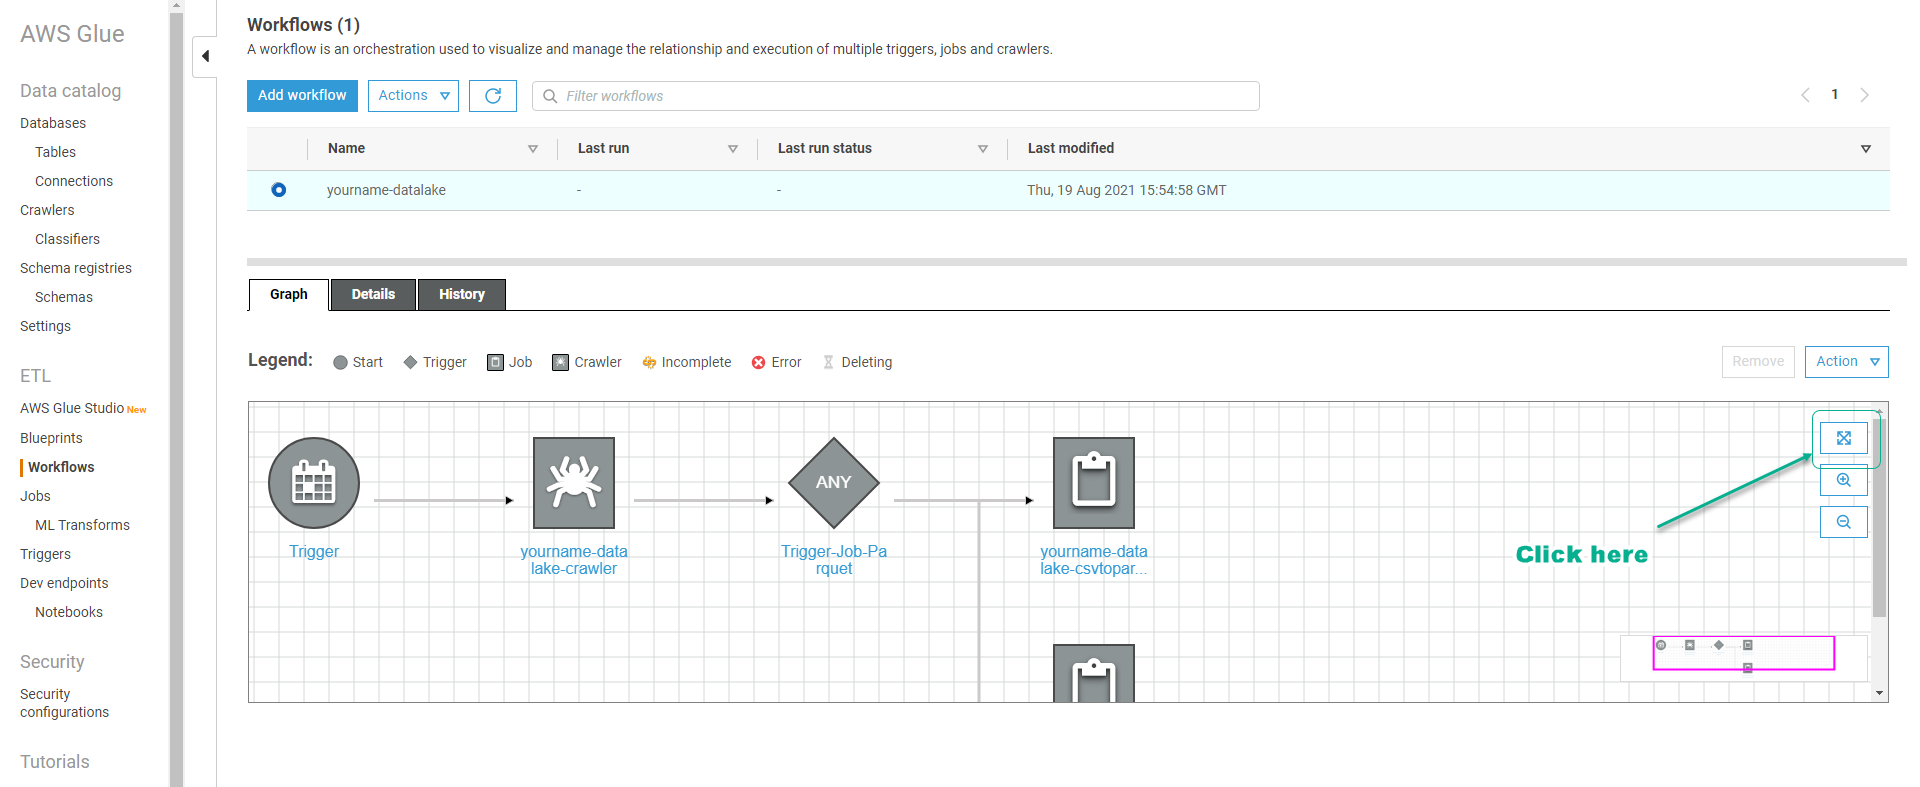
Task: Sort by Last run column arrow
Action: pyautogui.click(x=733, y=149)
